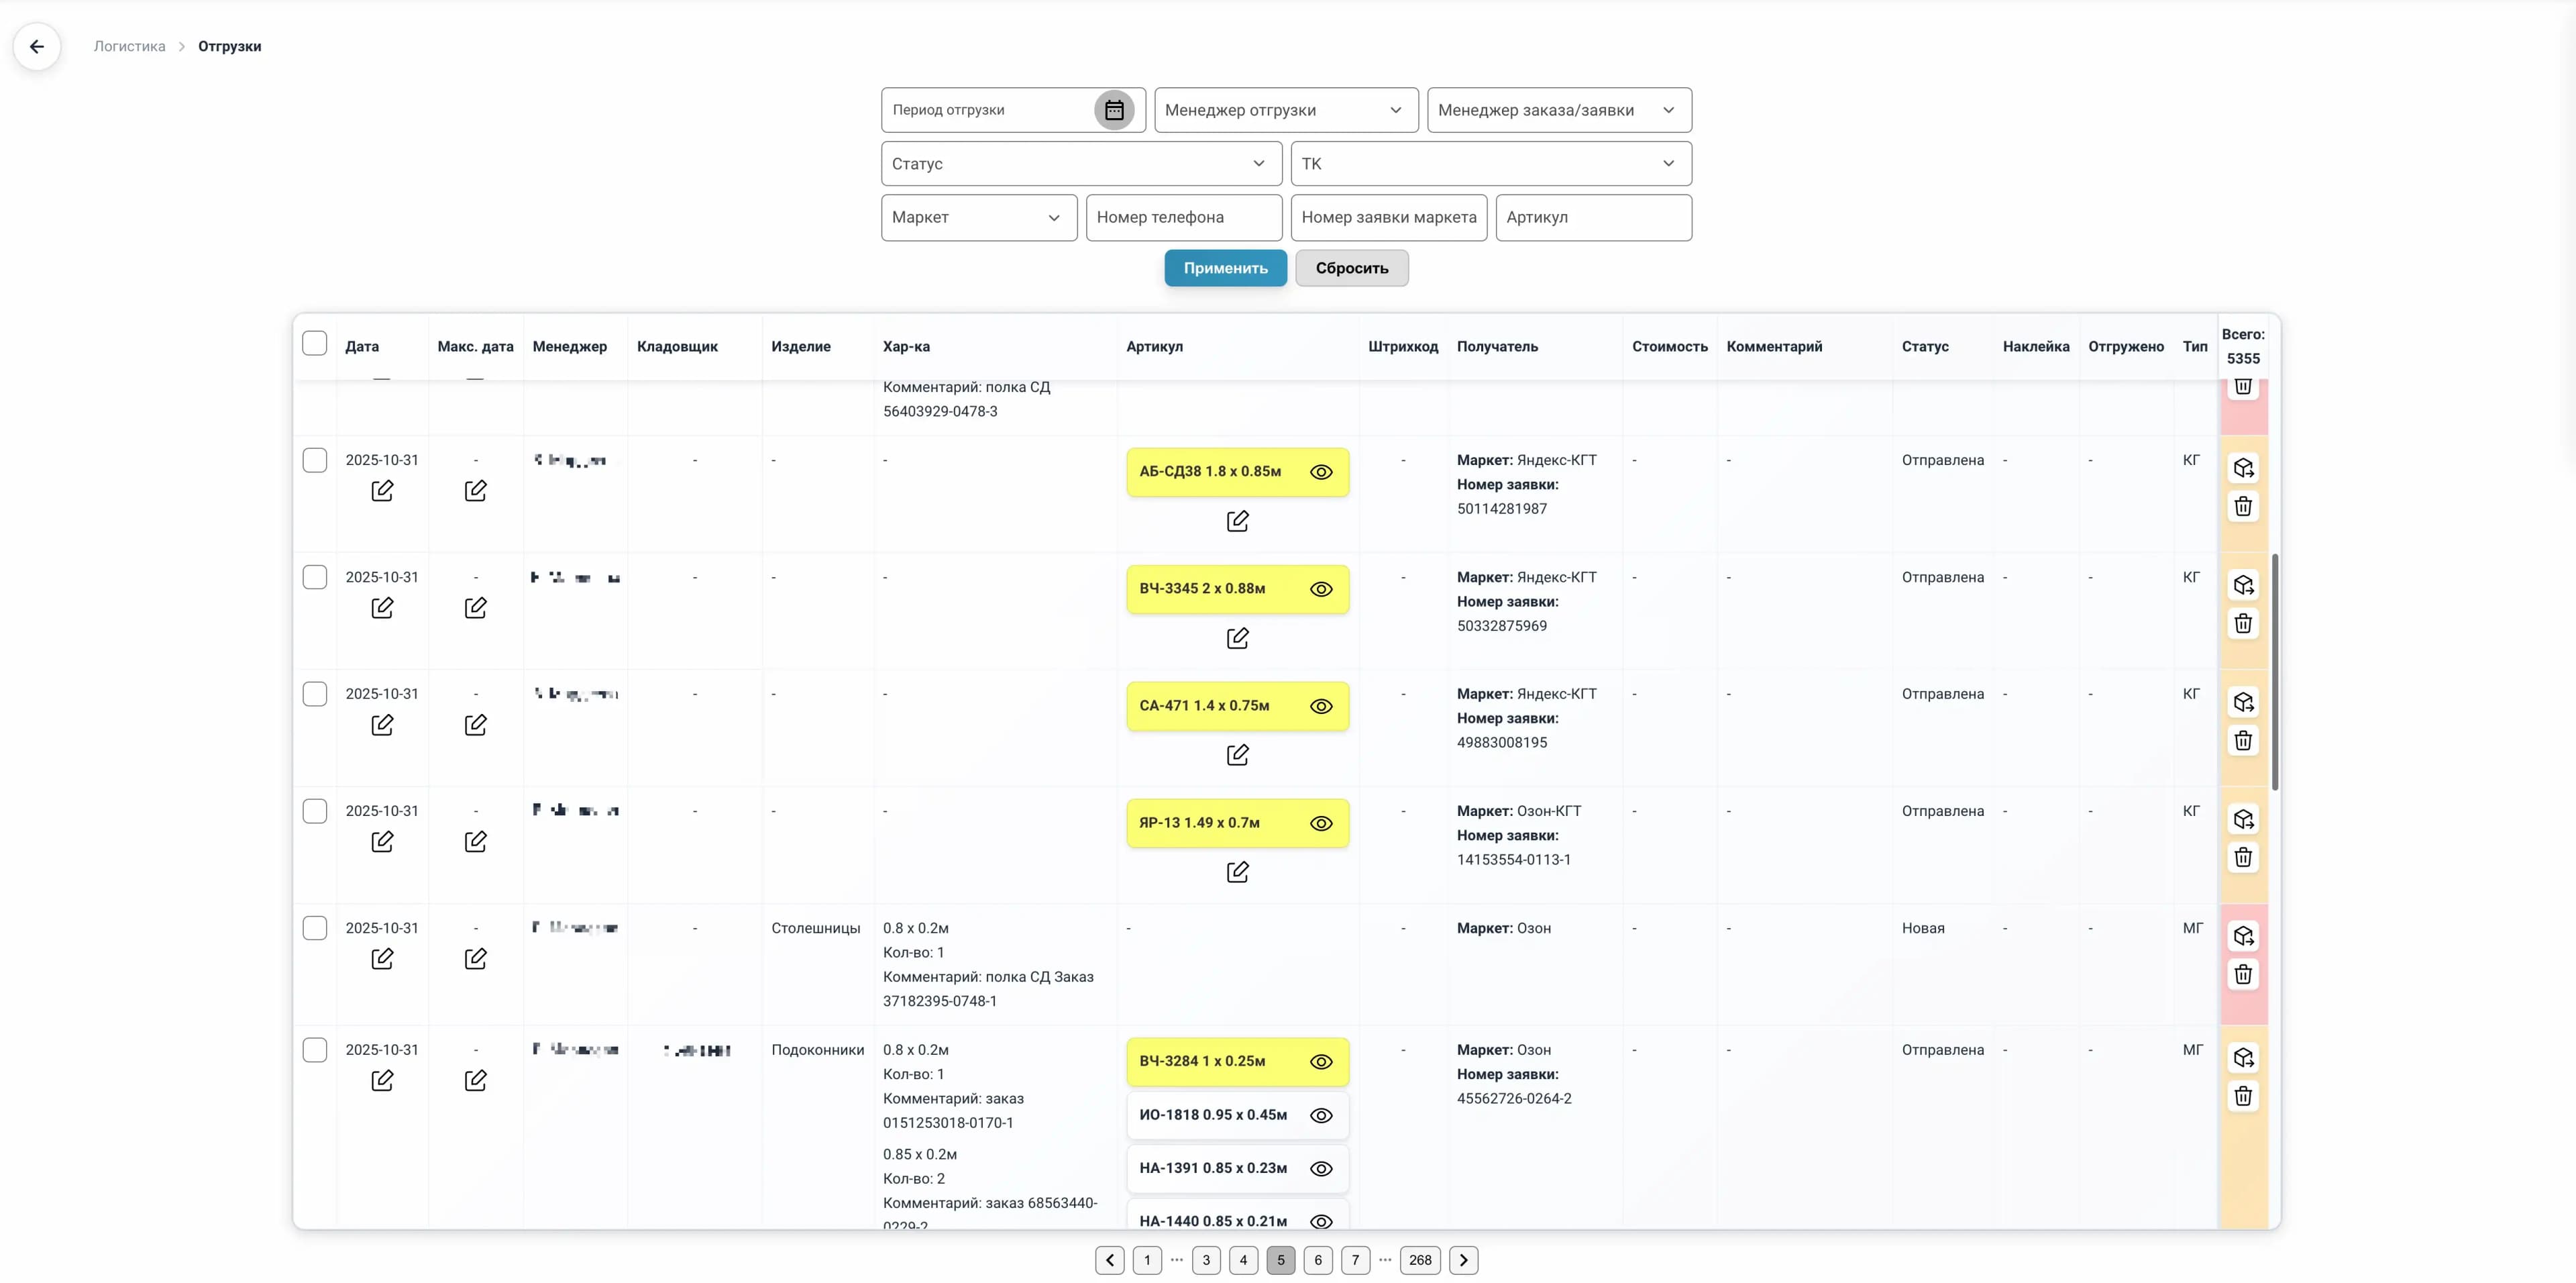Click the back arrow near breadcrumb
Image resolution: width=2576 pixels, height=1283 pixels.
[x=37, y=46]
